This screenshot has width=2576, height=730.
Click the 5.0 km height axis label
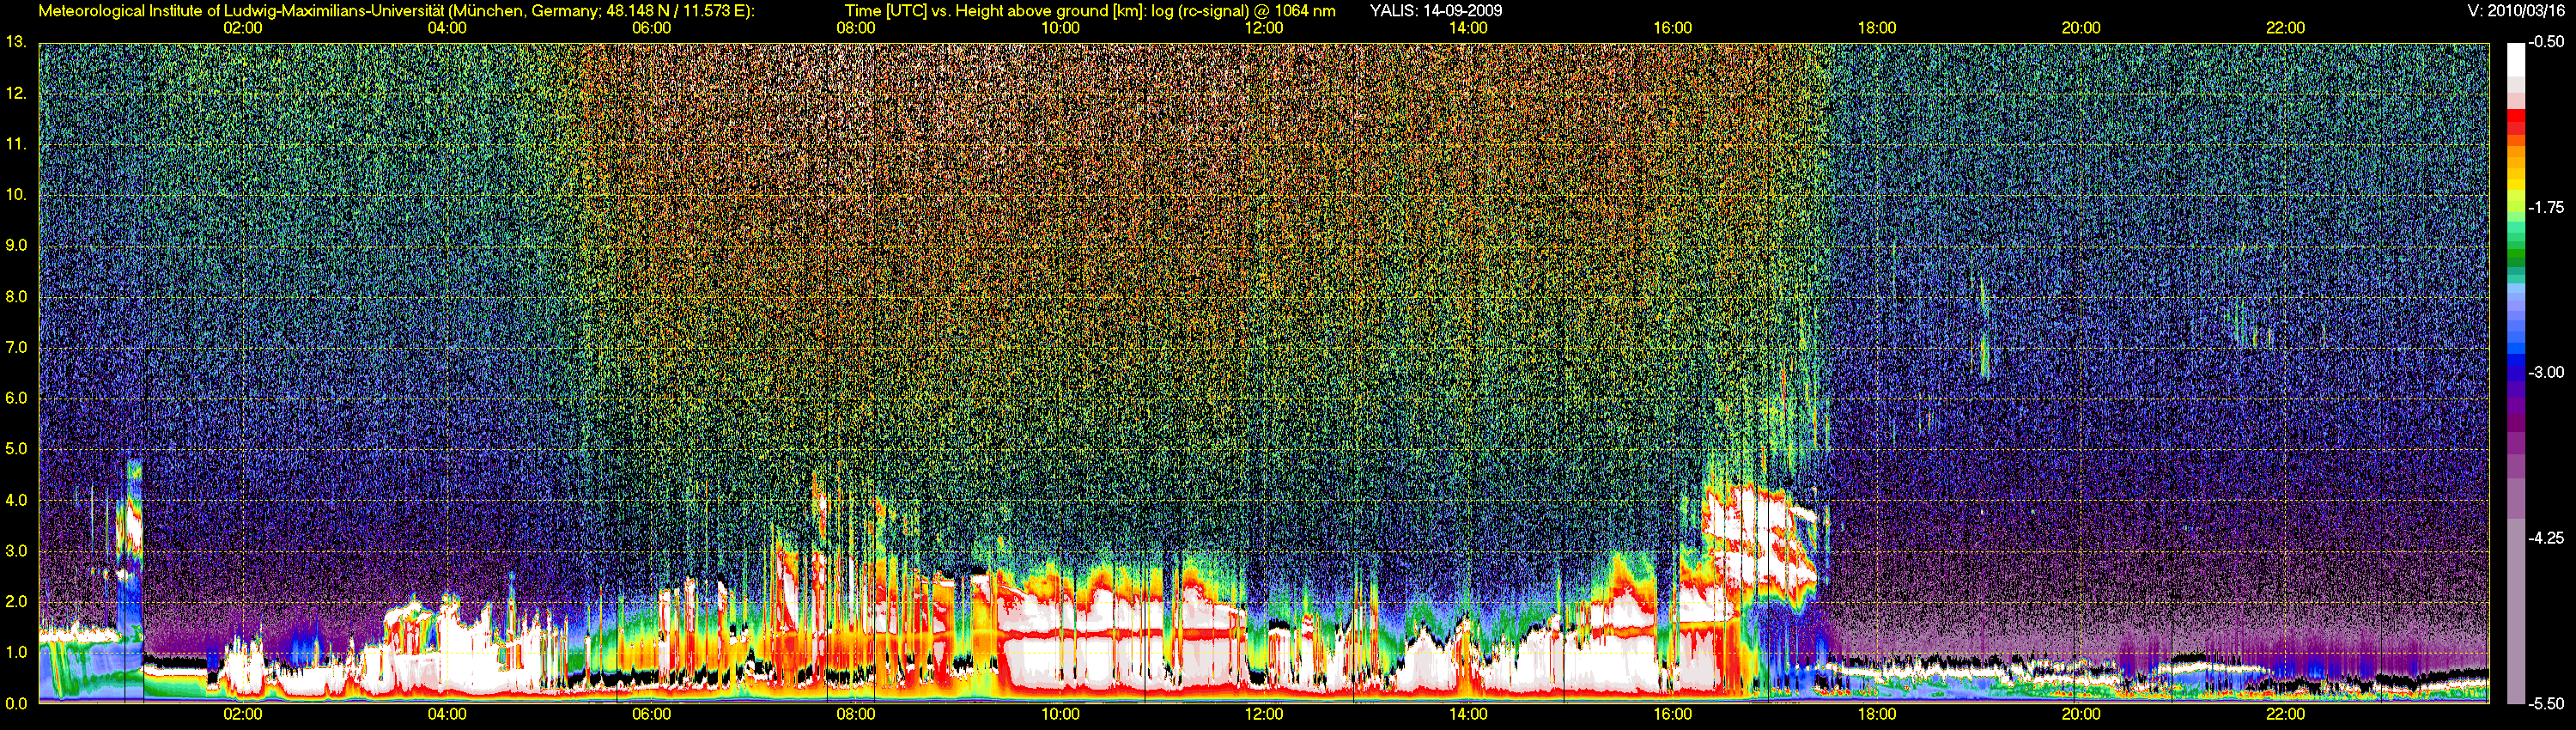point(16,448)
